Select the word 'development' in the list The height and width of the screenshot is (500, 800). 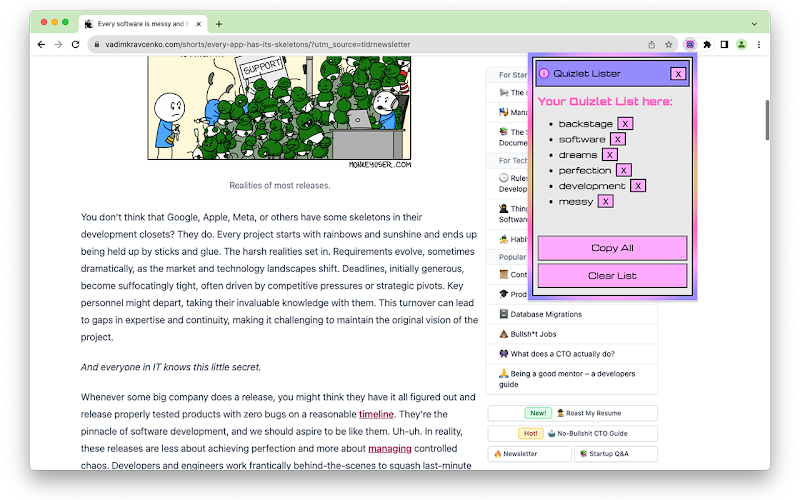(592, 186)
